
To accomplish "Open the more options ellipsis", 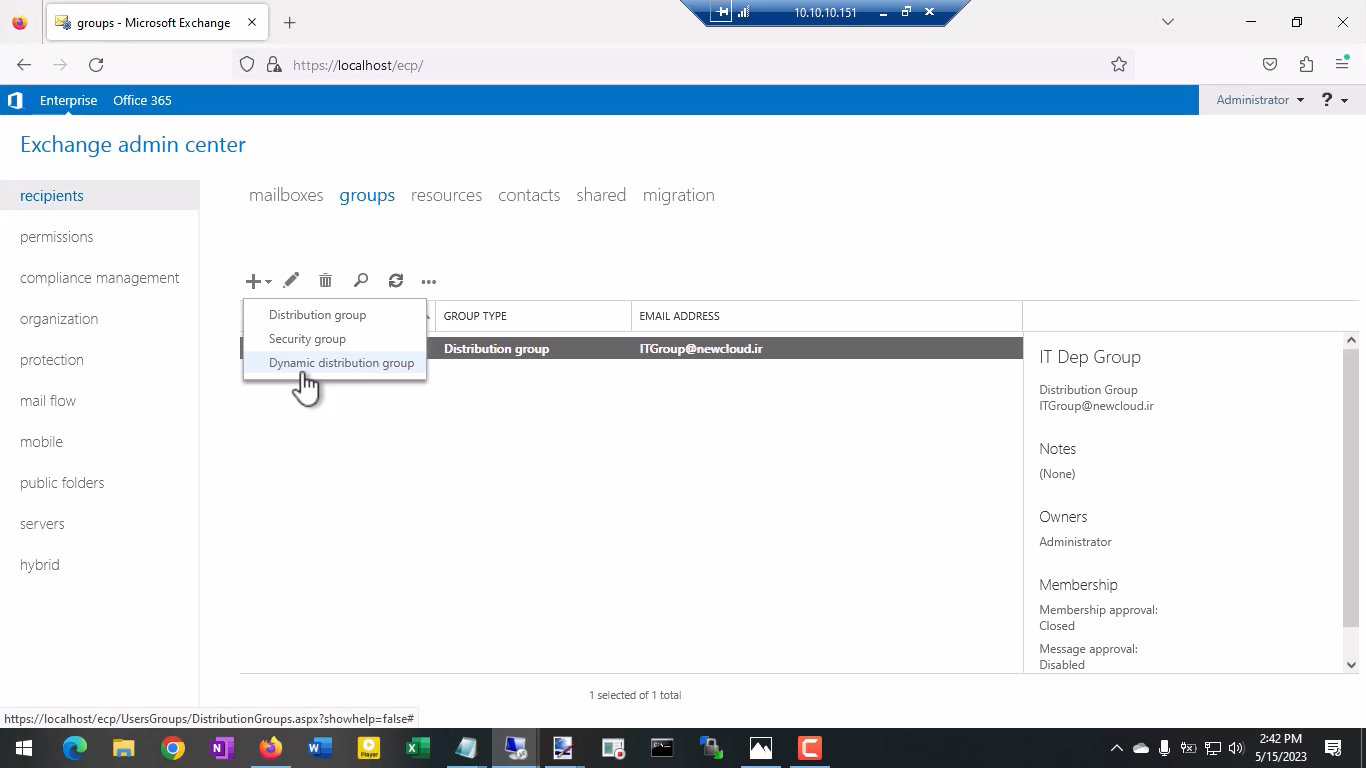I will coord(429,282).
